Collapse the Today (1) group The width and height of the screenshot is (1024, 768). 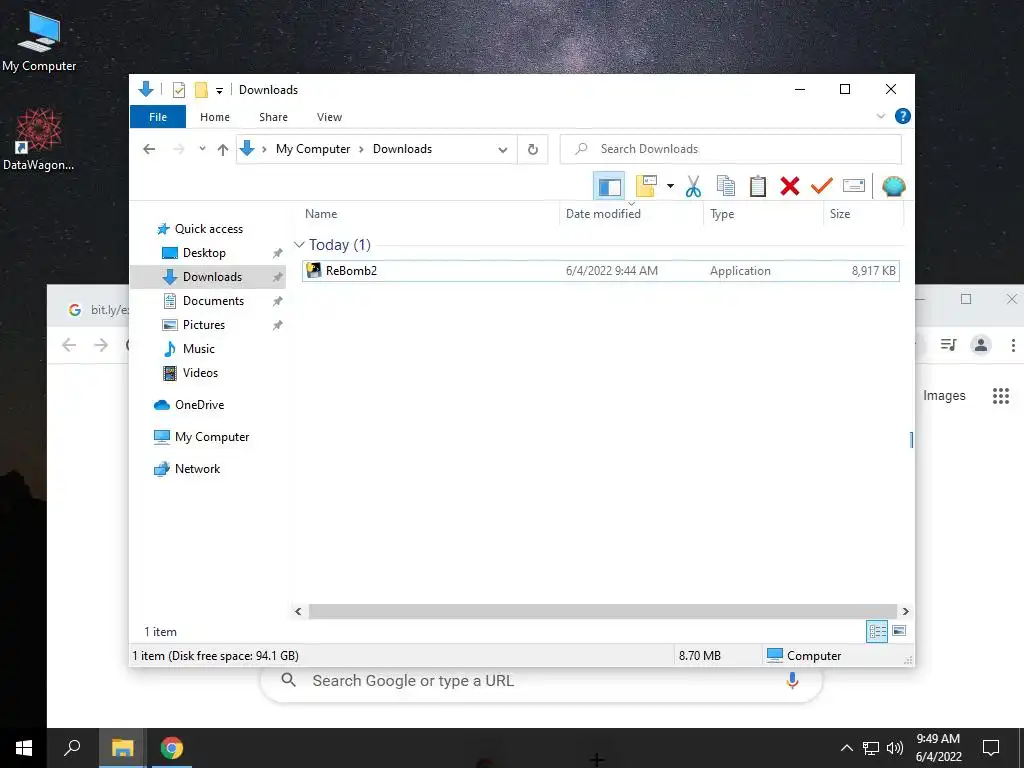(x=299, y=245)
